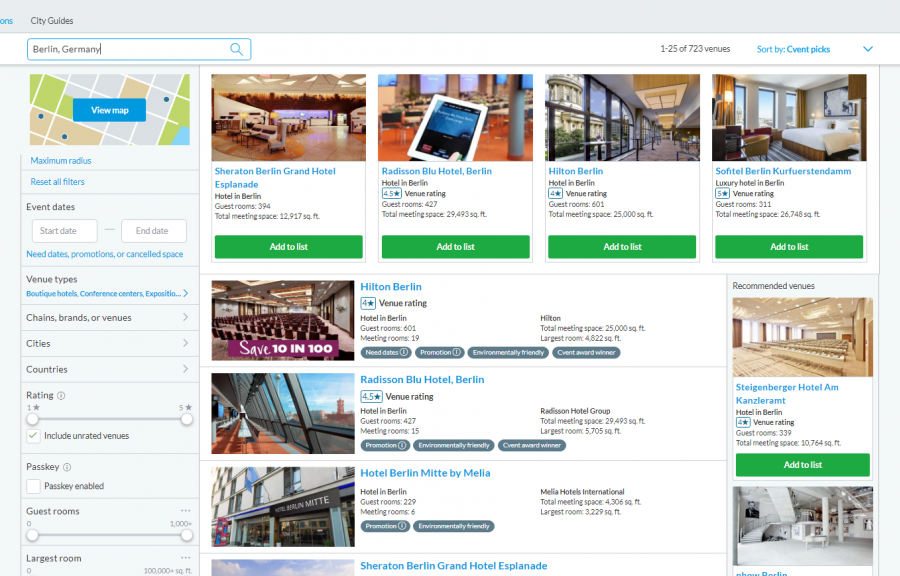Click the End date field
The image size is (900, 576).
click(154, 231)
